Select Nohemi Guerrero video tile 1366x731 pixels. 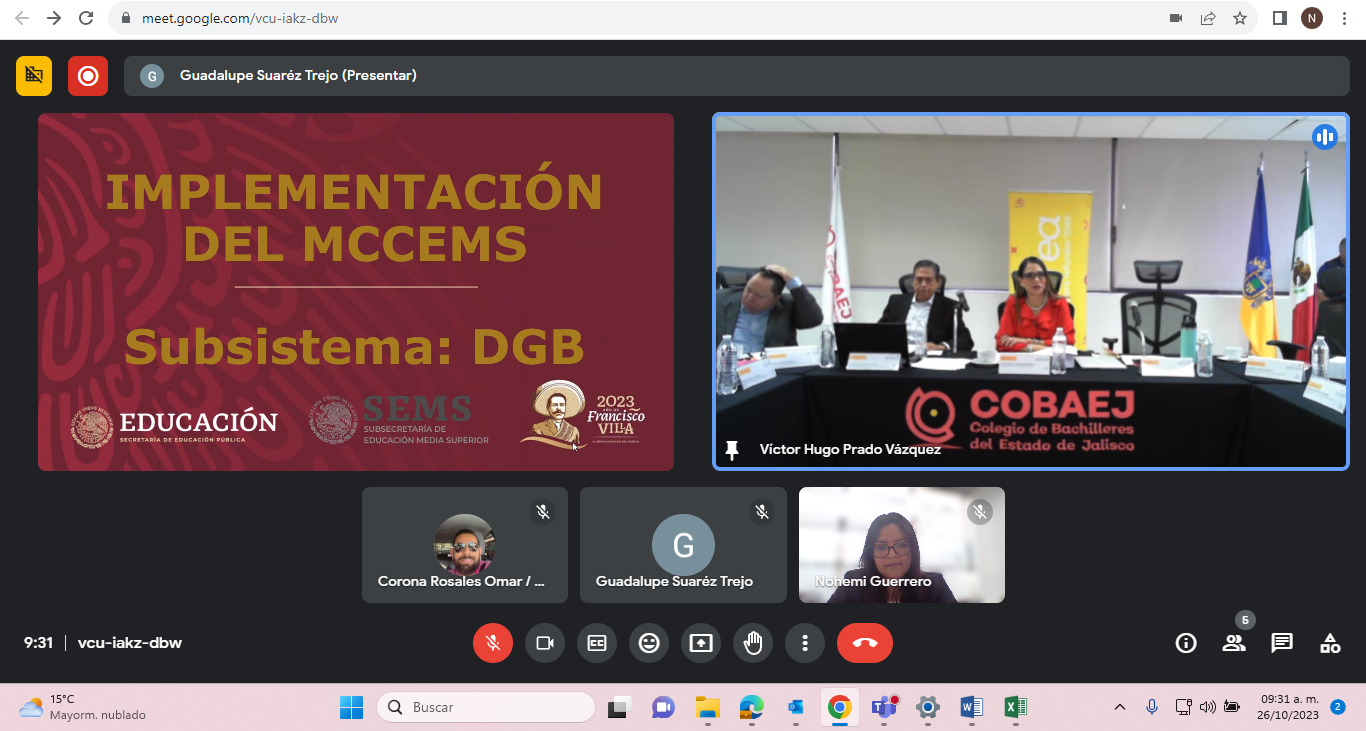[x=901, y=545]
